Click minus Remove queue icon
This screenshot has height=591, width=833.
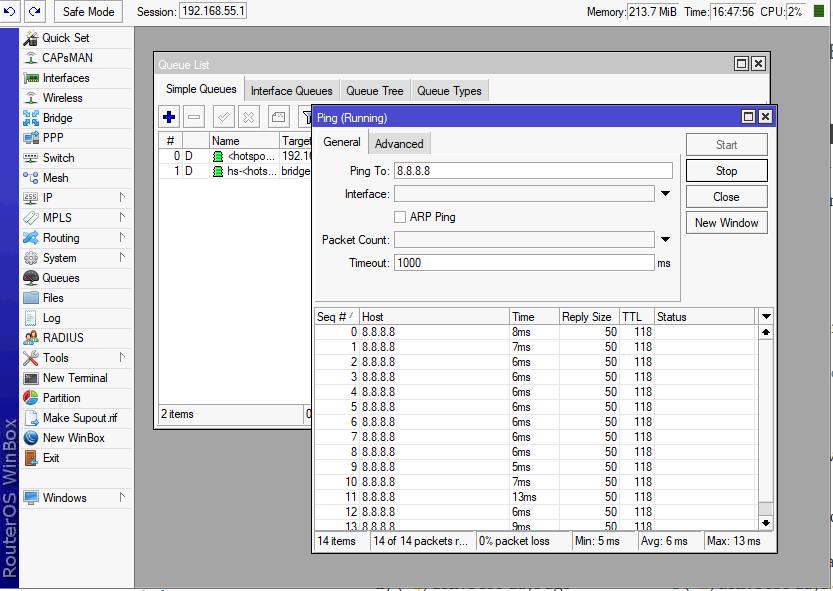(194, 117)
